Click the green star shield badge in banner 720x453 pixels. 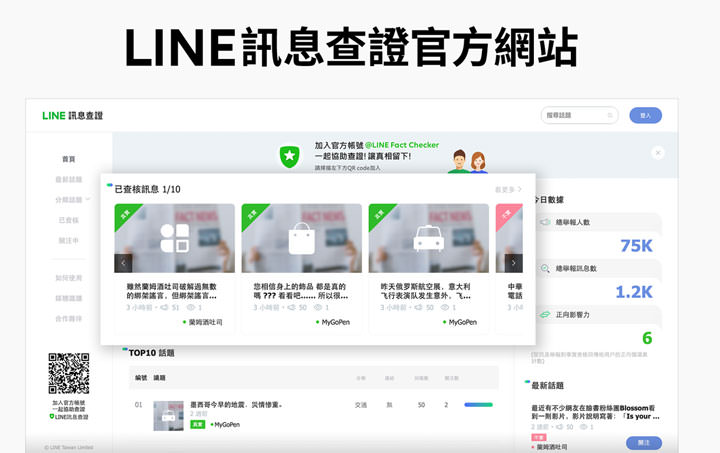tap(290, 156)
